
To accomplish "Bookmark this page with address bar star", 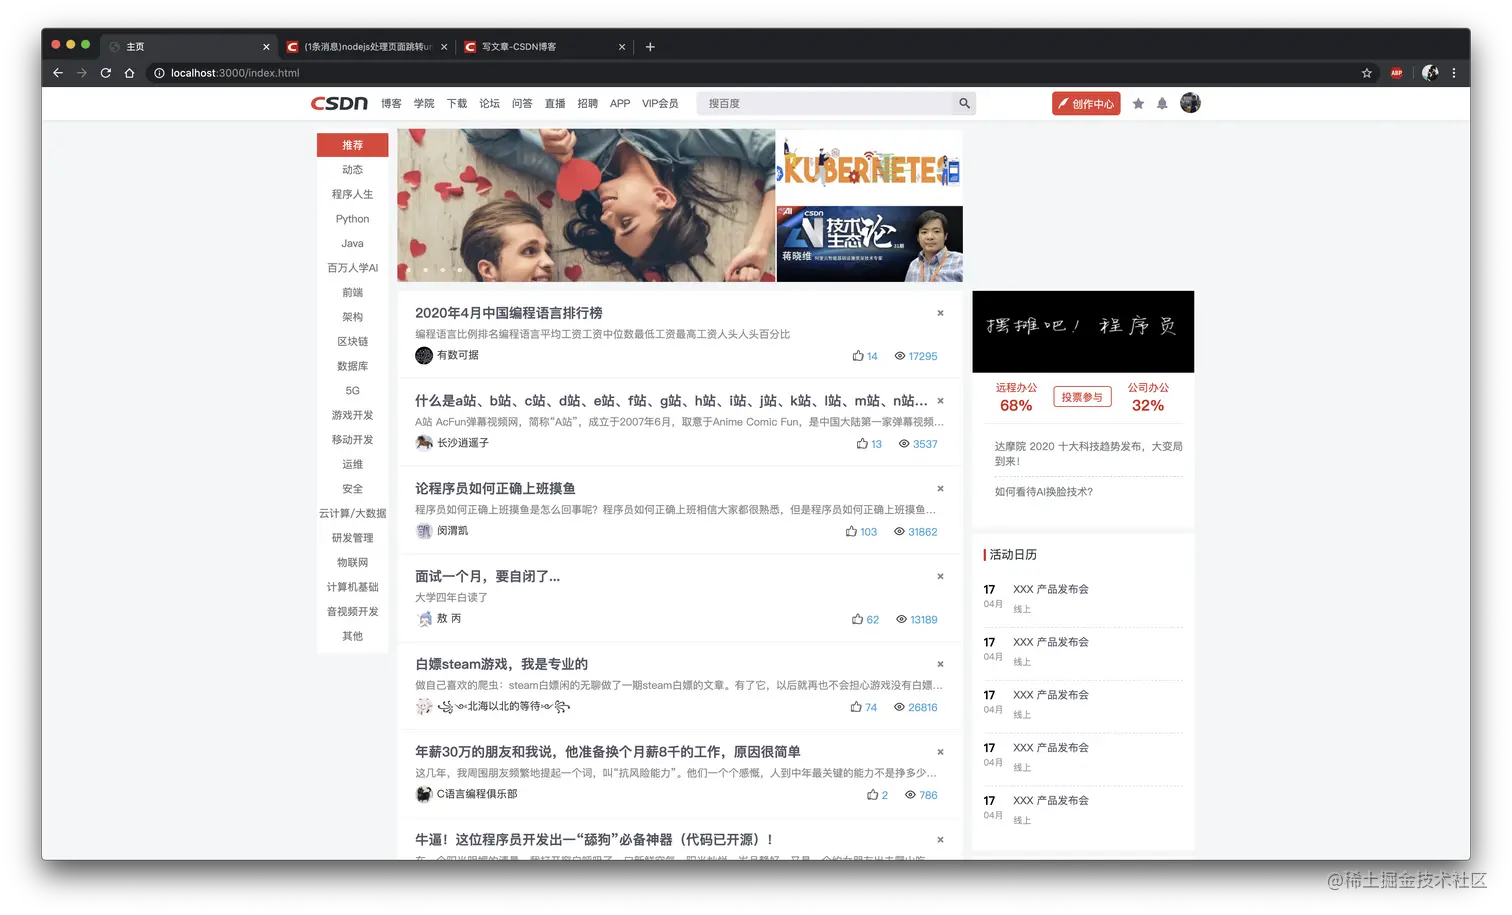I will 1367,73.
